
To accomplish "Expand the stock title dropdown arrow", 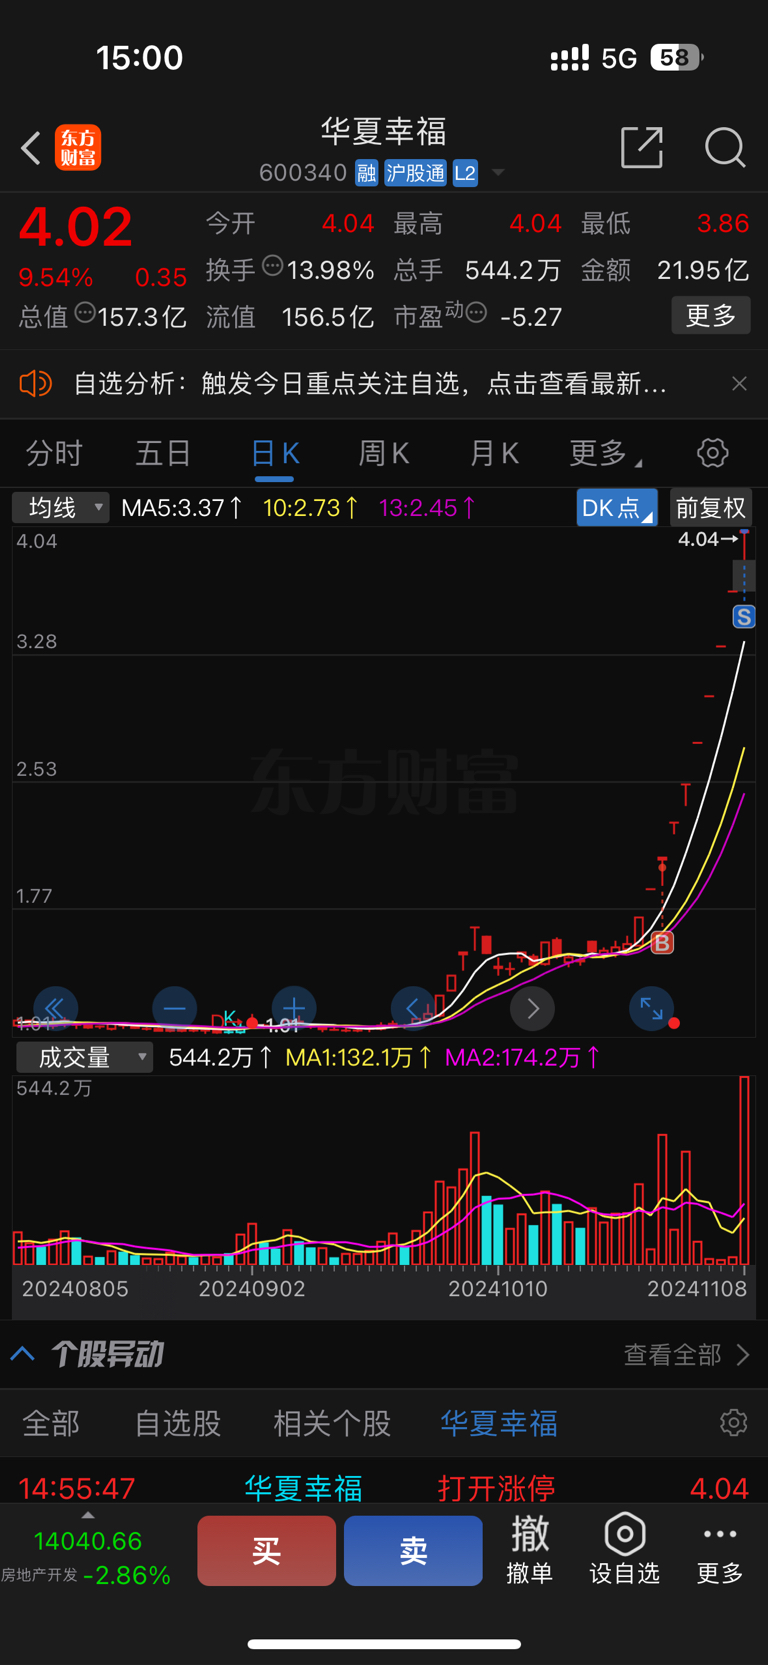I will coord(498,174).
